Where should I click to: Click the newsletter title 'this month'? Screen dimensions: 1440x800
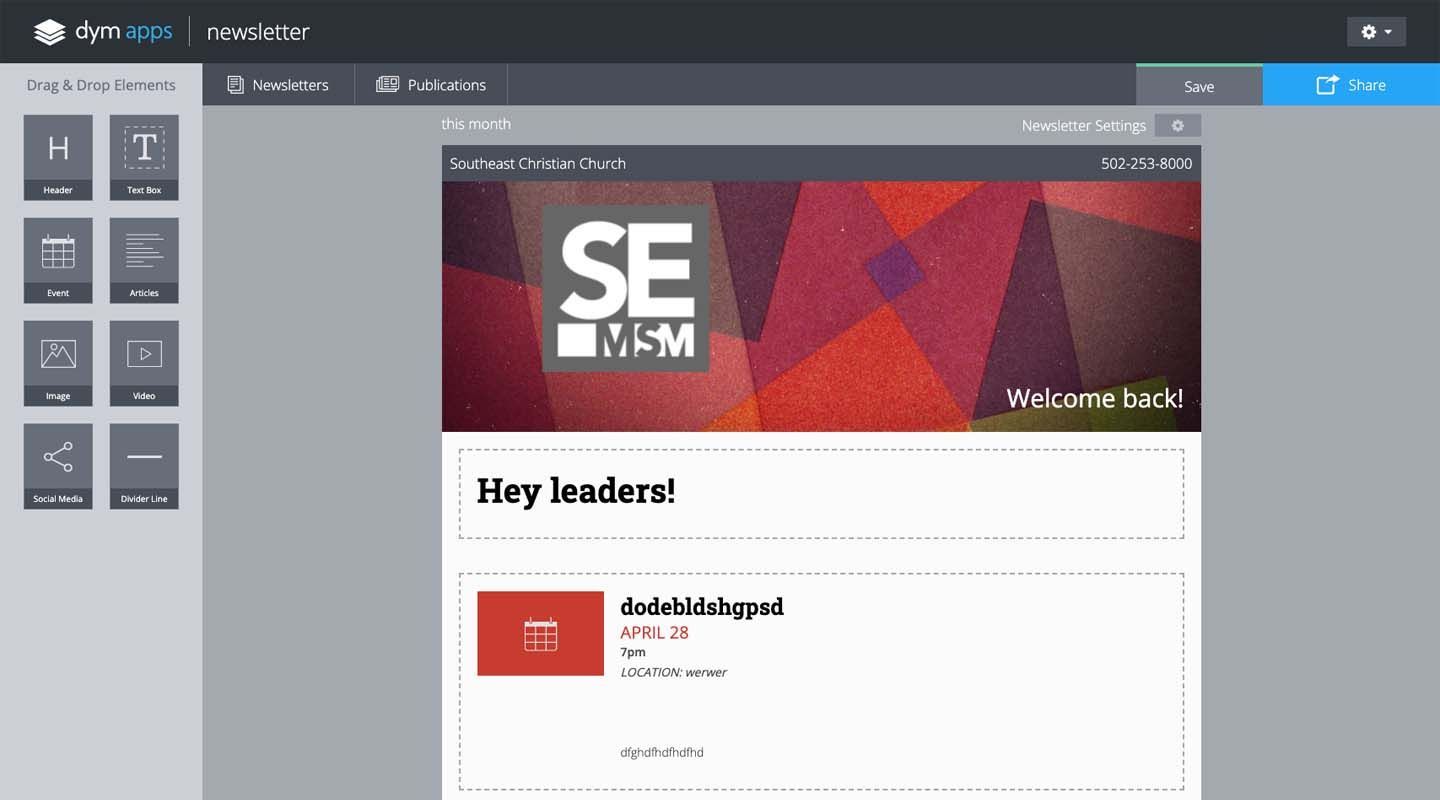pyautogui.click(x=476, y=124)
